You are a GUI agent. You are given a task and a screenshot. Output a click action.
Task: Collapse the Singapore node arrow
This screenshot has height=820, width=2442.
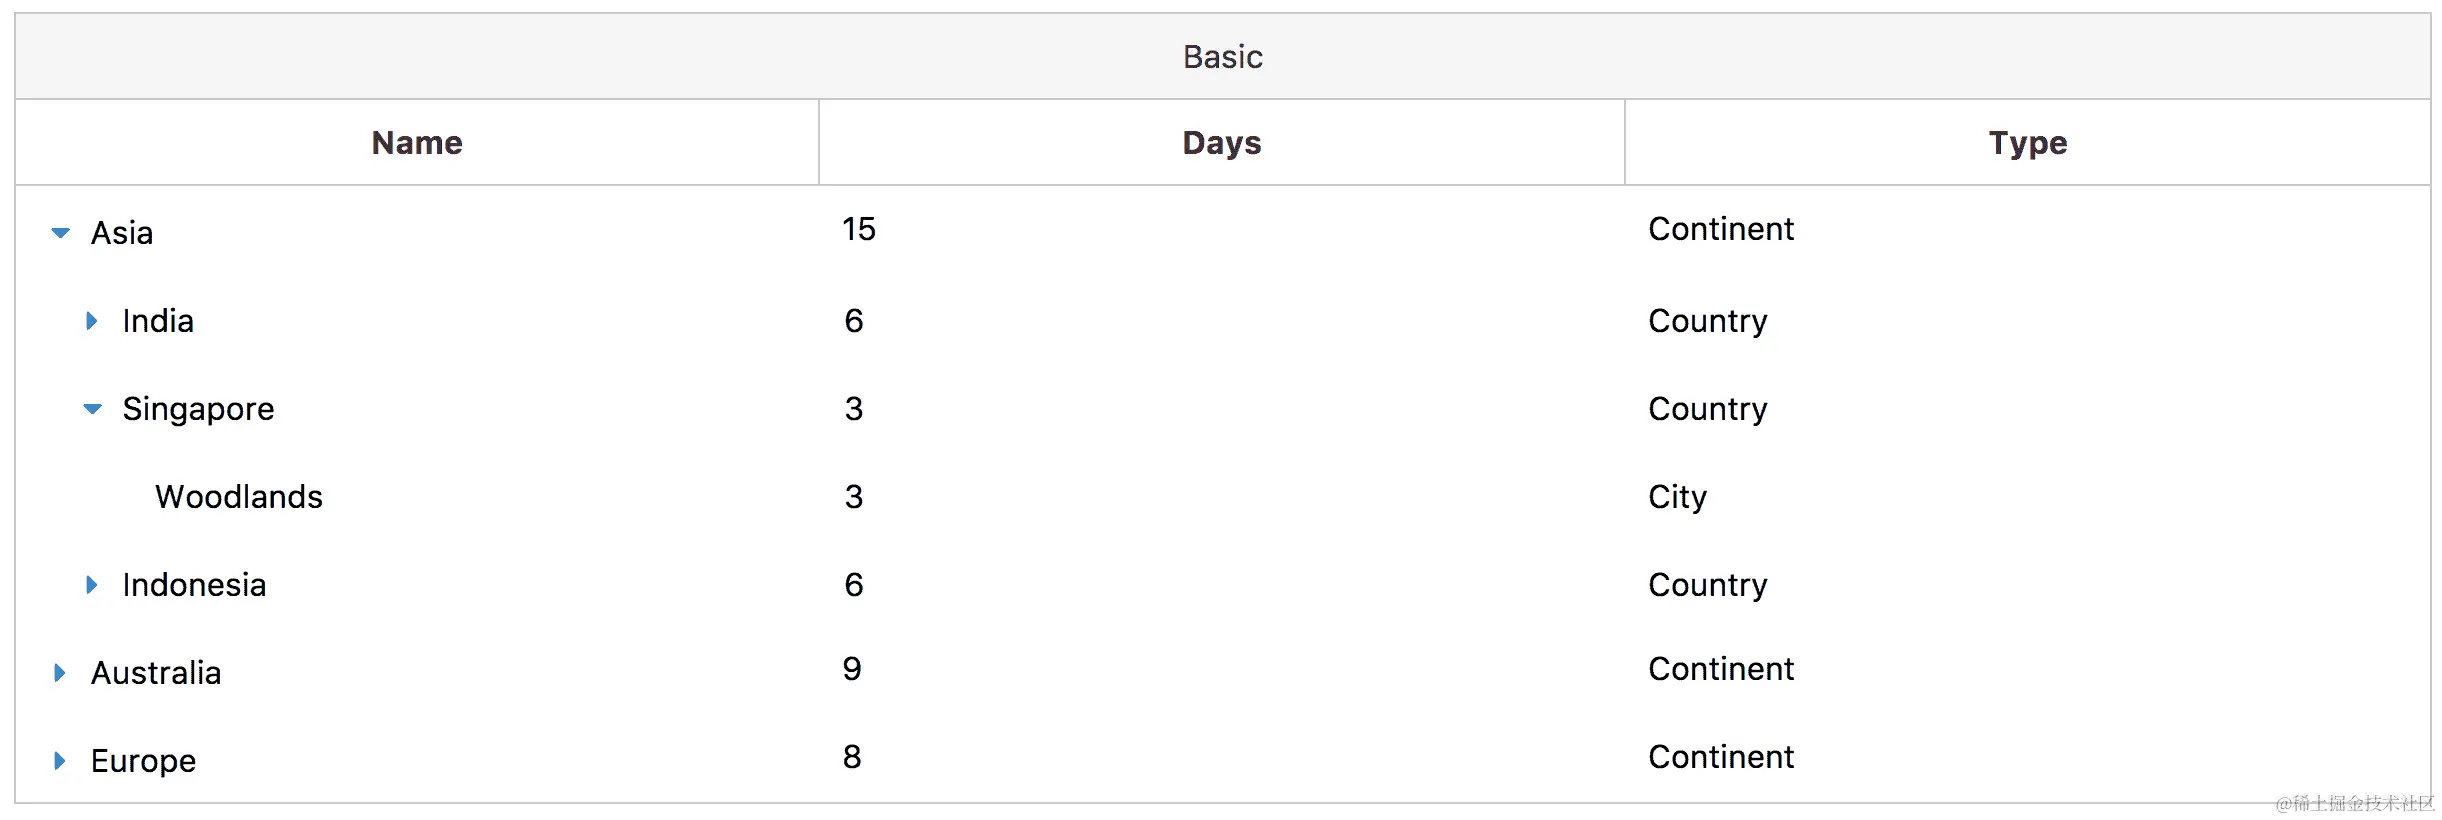coord(92,409)
